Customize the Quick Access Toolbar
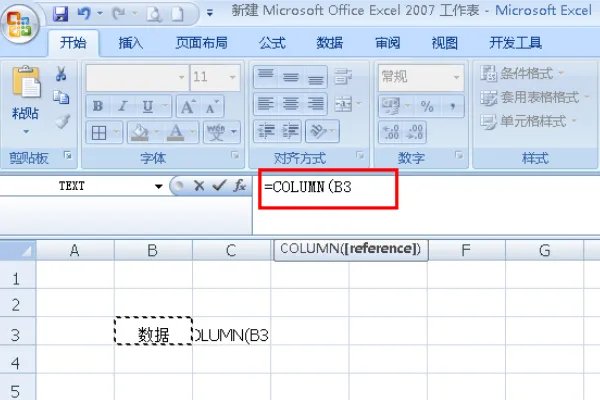Screen dimensions: 600x400 pos(210,13)
